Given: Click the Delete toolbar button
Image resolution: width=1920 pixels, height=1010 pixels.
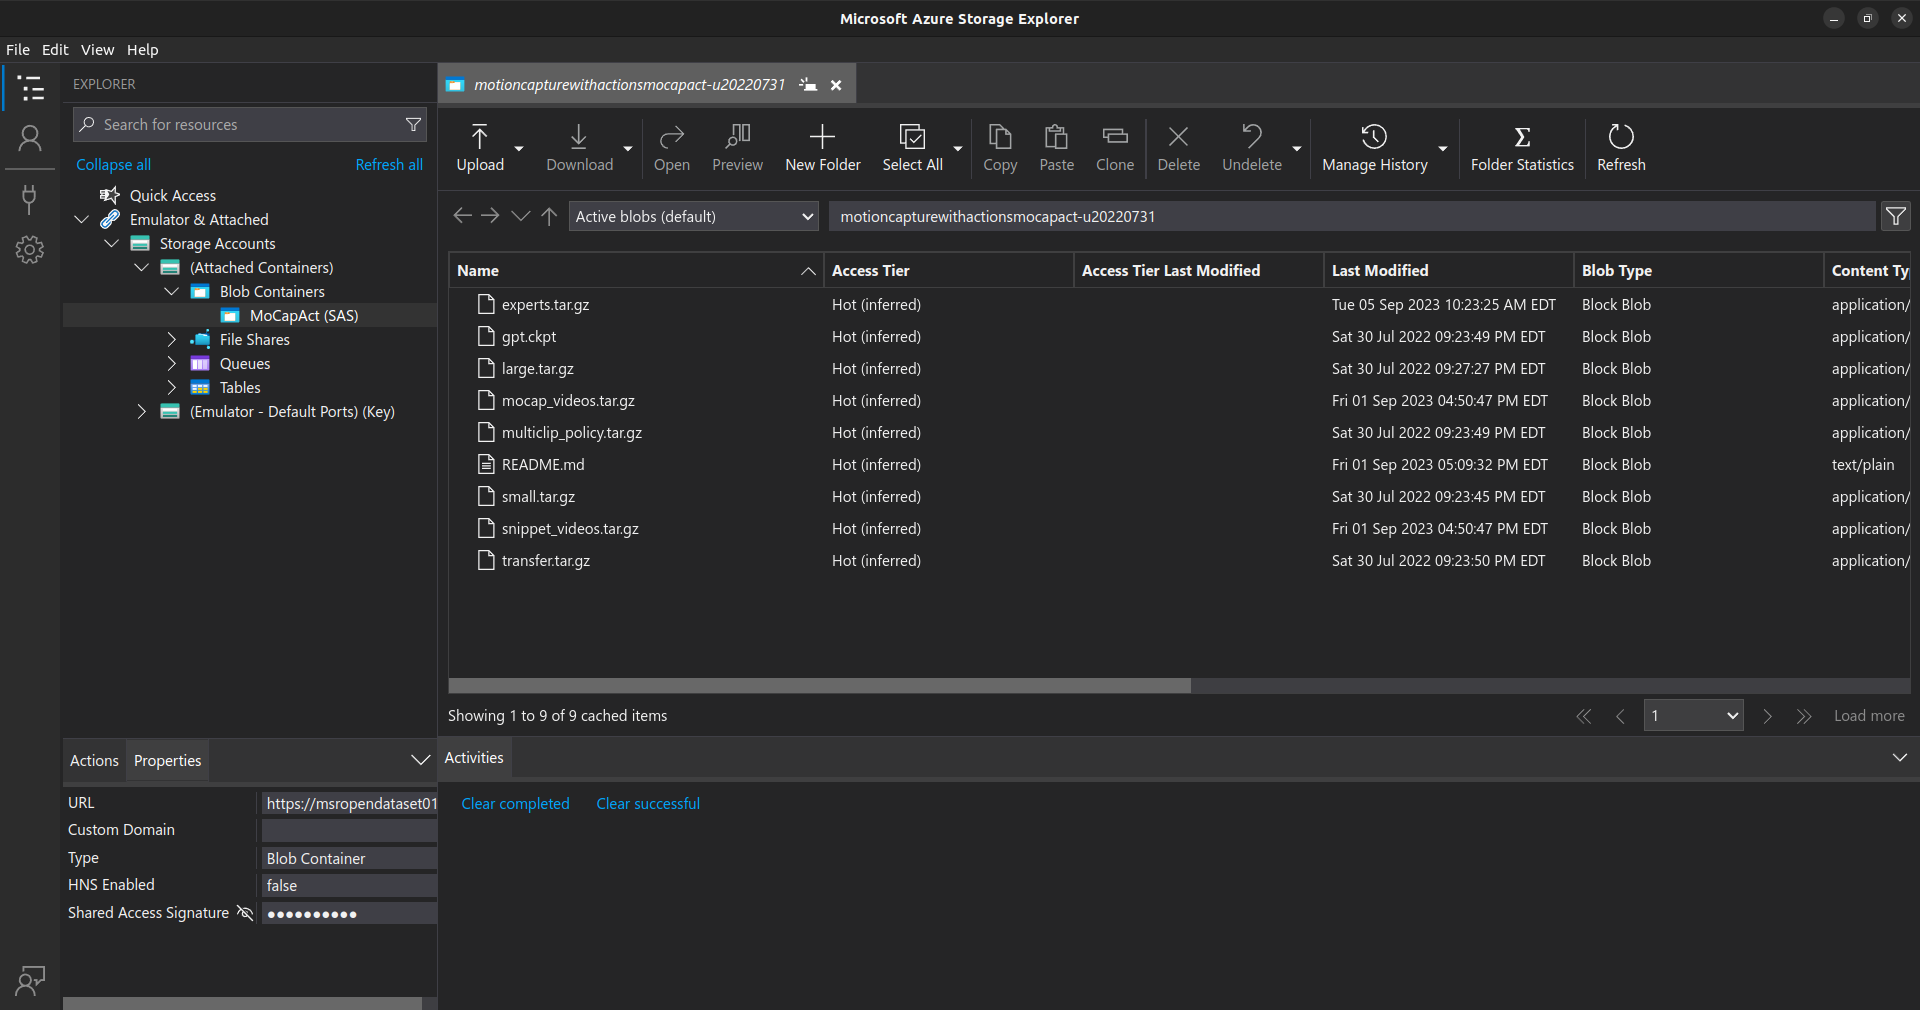Looking at the screenshot, I should coord(1178,148).
